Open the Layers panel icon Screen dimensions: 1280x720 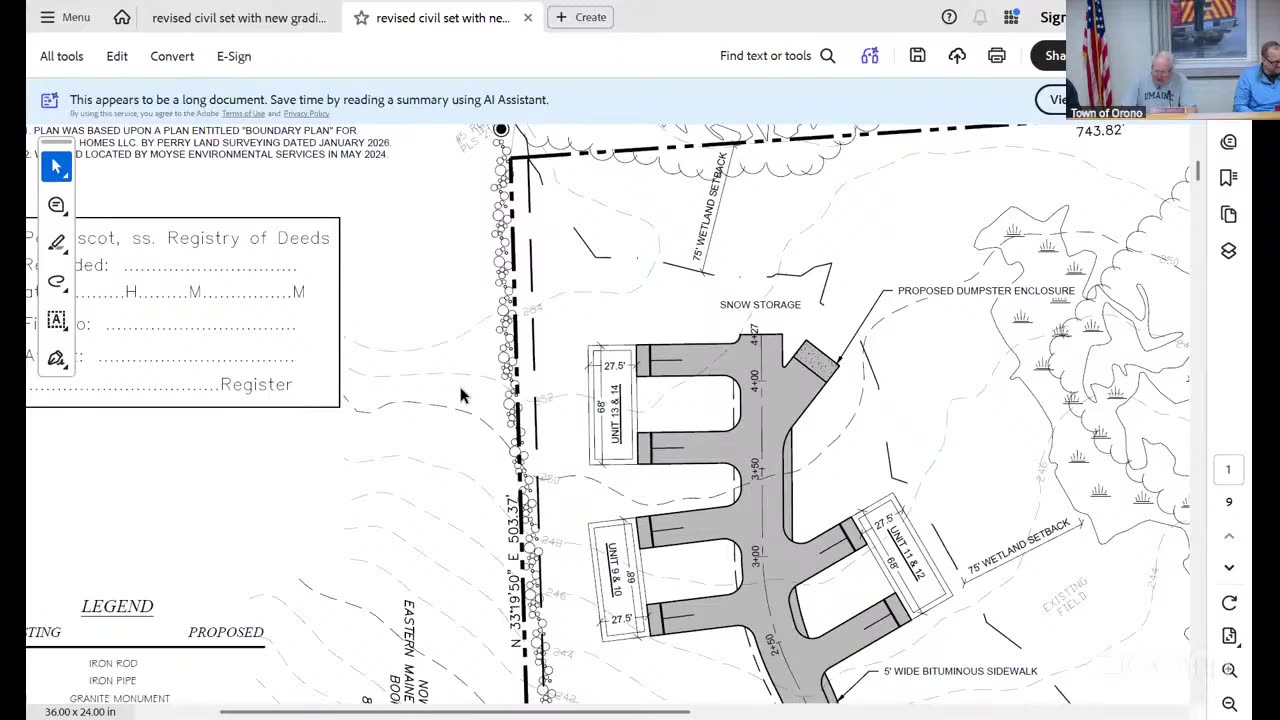(1229, 250)
